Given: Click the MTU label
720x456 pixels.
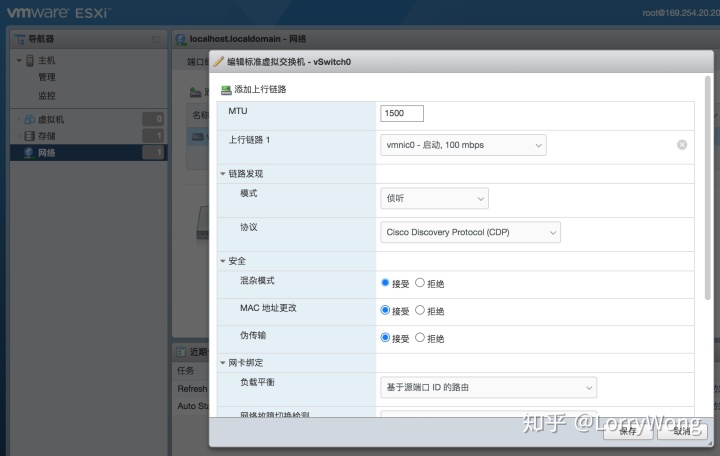Looking at the screenshot, I should coord(238,111).
